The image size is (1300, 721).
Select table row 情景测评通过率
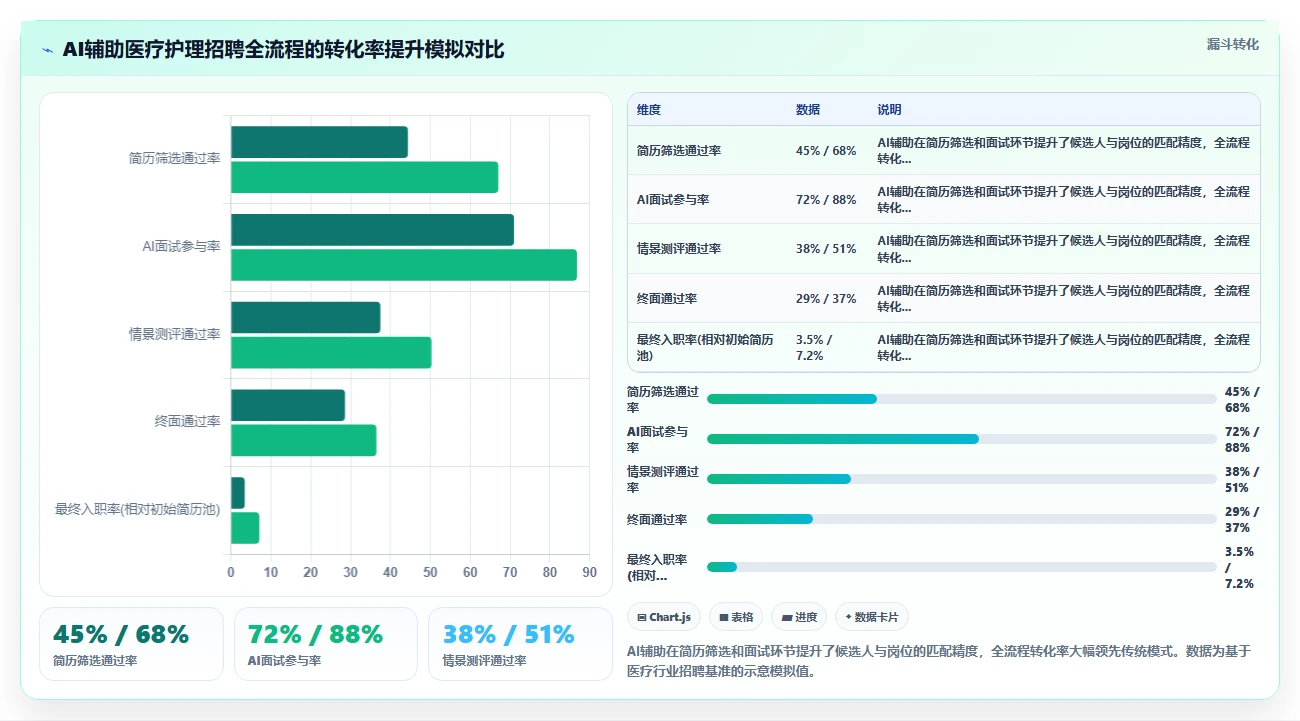coord(943,249)
